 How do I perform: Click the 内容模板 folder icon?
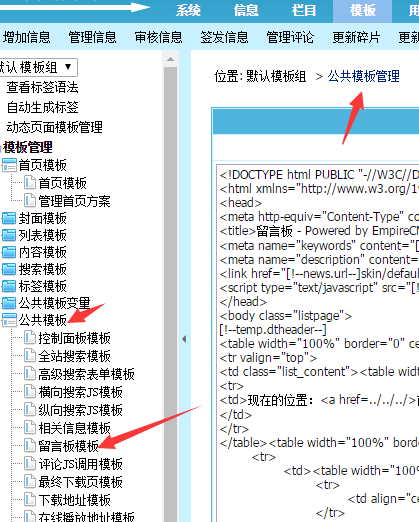(9, 252)
